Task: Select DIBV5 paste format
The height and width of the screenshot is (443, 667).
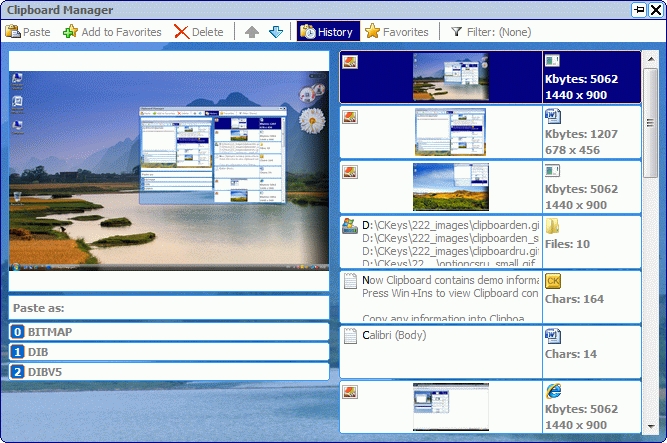Action: pos(169,372)
